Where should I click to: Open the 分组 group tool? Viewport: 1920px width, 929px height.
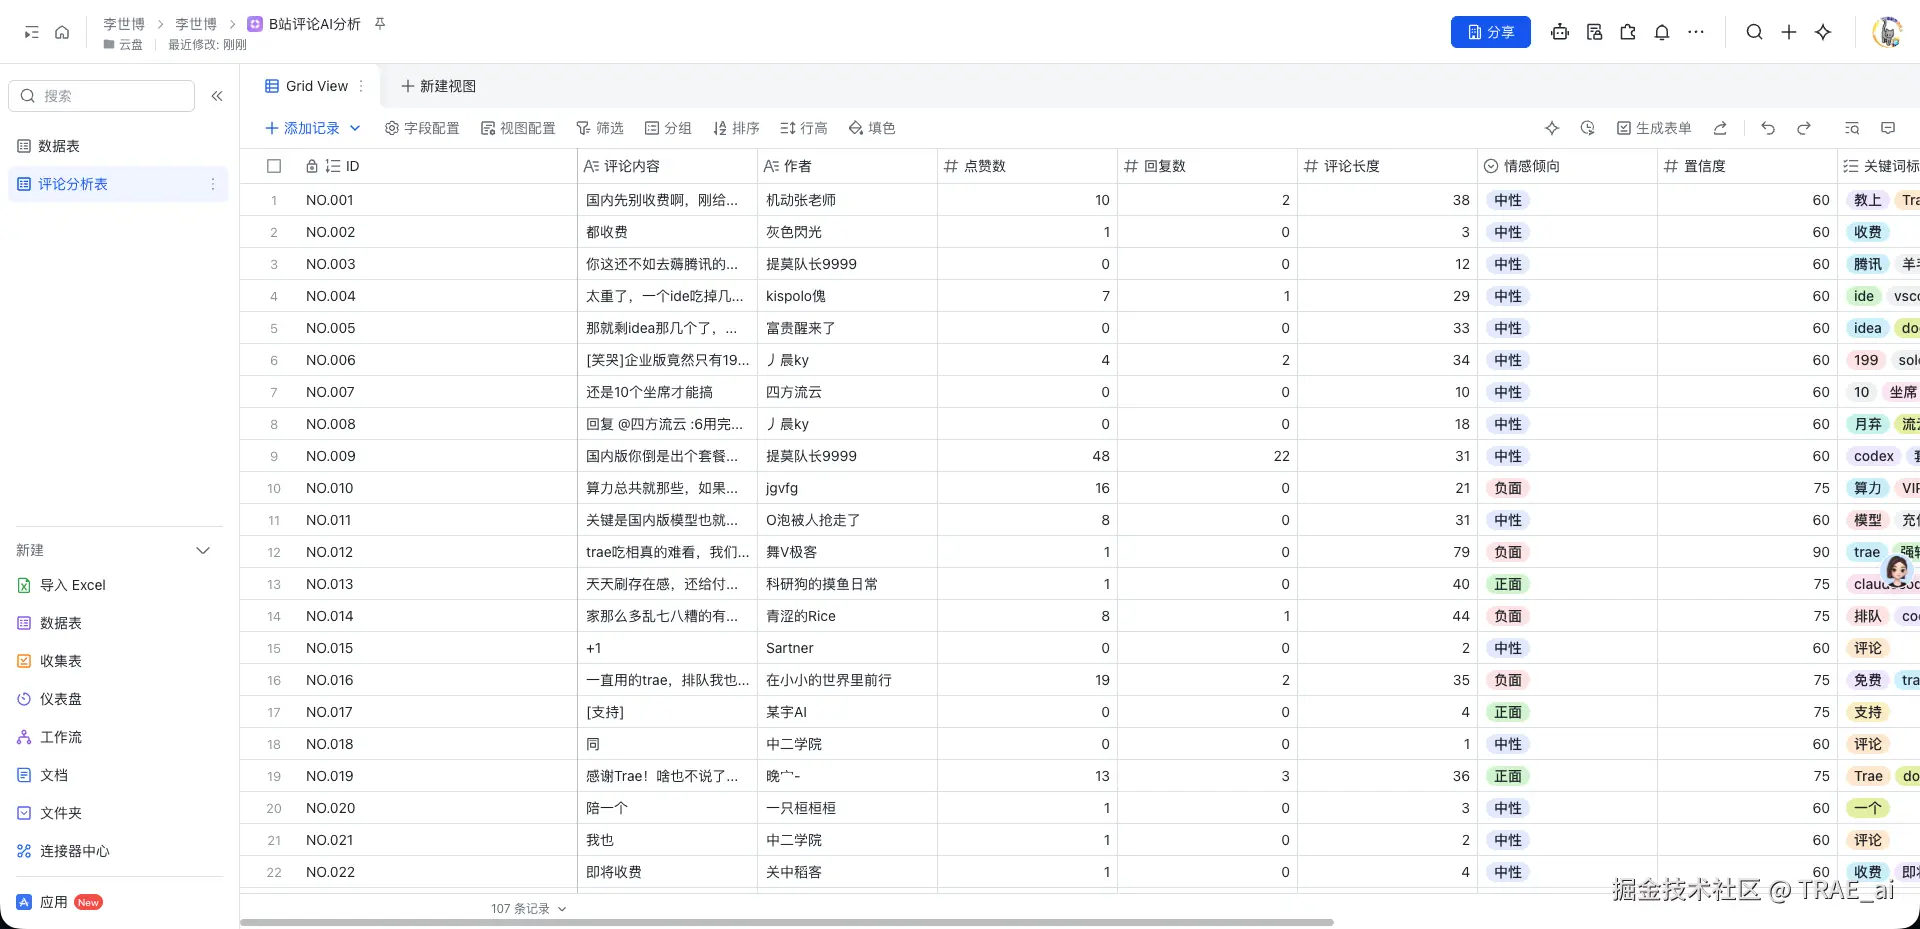tap(668, 128)
